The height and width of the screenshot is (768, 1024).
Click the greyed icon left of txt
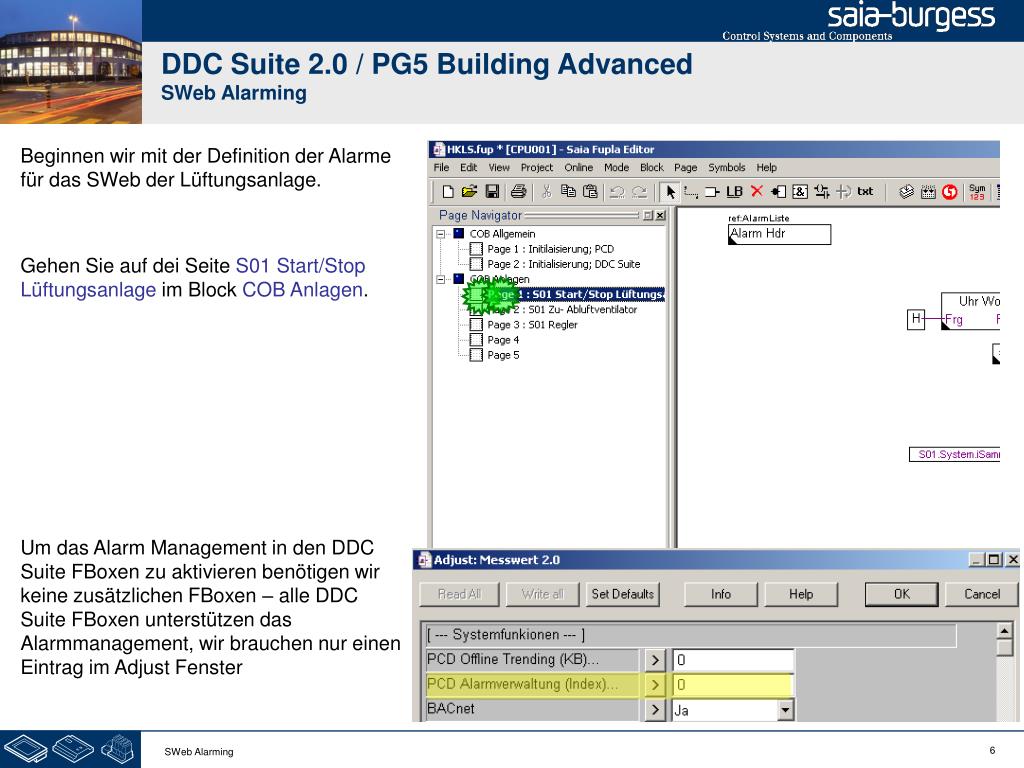pyautogui.click(x=844, y=192)
